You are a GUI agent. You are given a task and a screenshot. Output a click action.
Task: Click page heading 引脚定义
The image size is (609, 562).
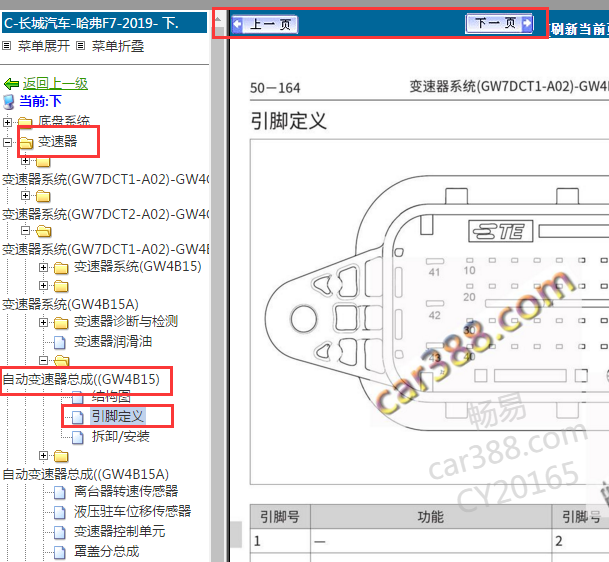(x=288, y=121)
